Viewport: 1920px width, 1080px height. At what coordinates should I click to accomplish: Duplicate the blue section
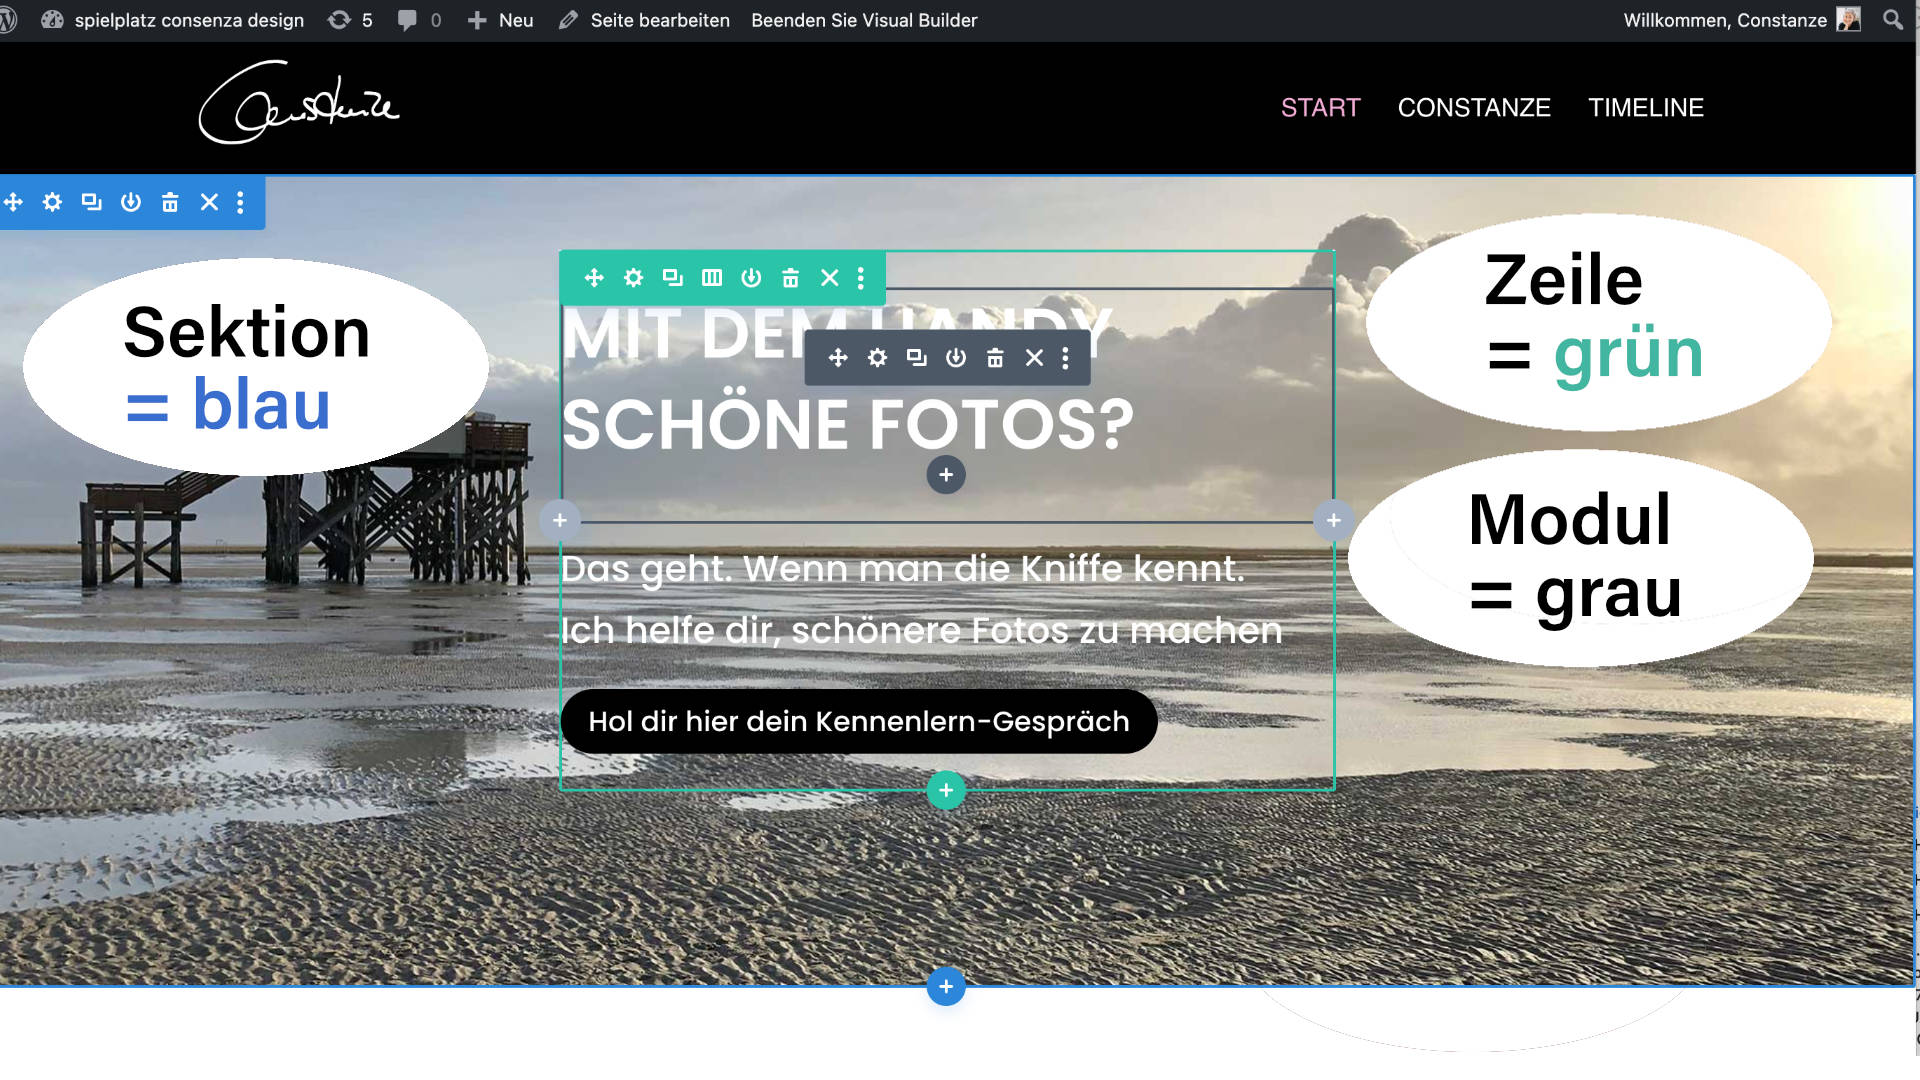pyautogui.click(x=91, y=203)
